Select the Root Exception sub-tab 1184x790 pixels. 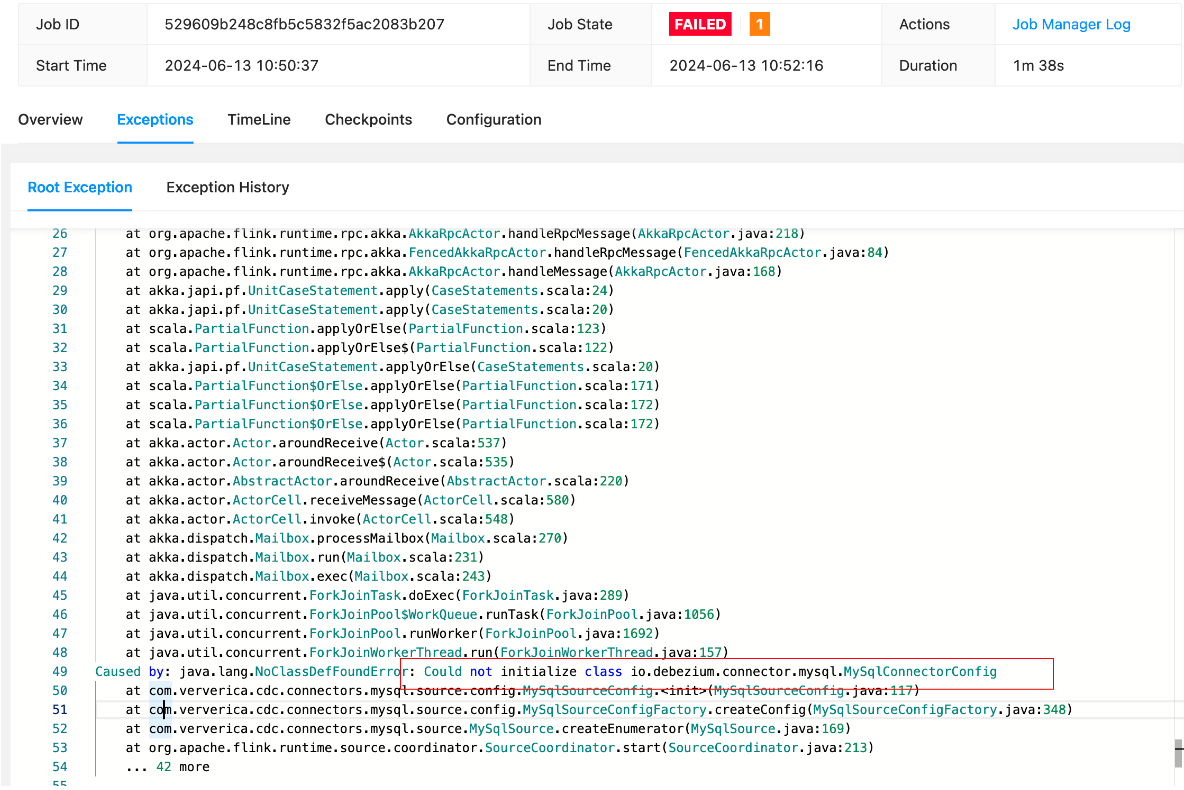(80, 187)
